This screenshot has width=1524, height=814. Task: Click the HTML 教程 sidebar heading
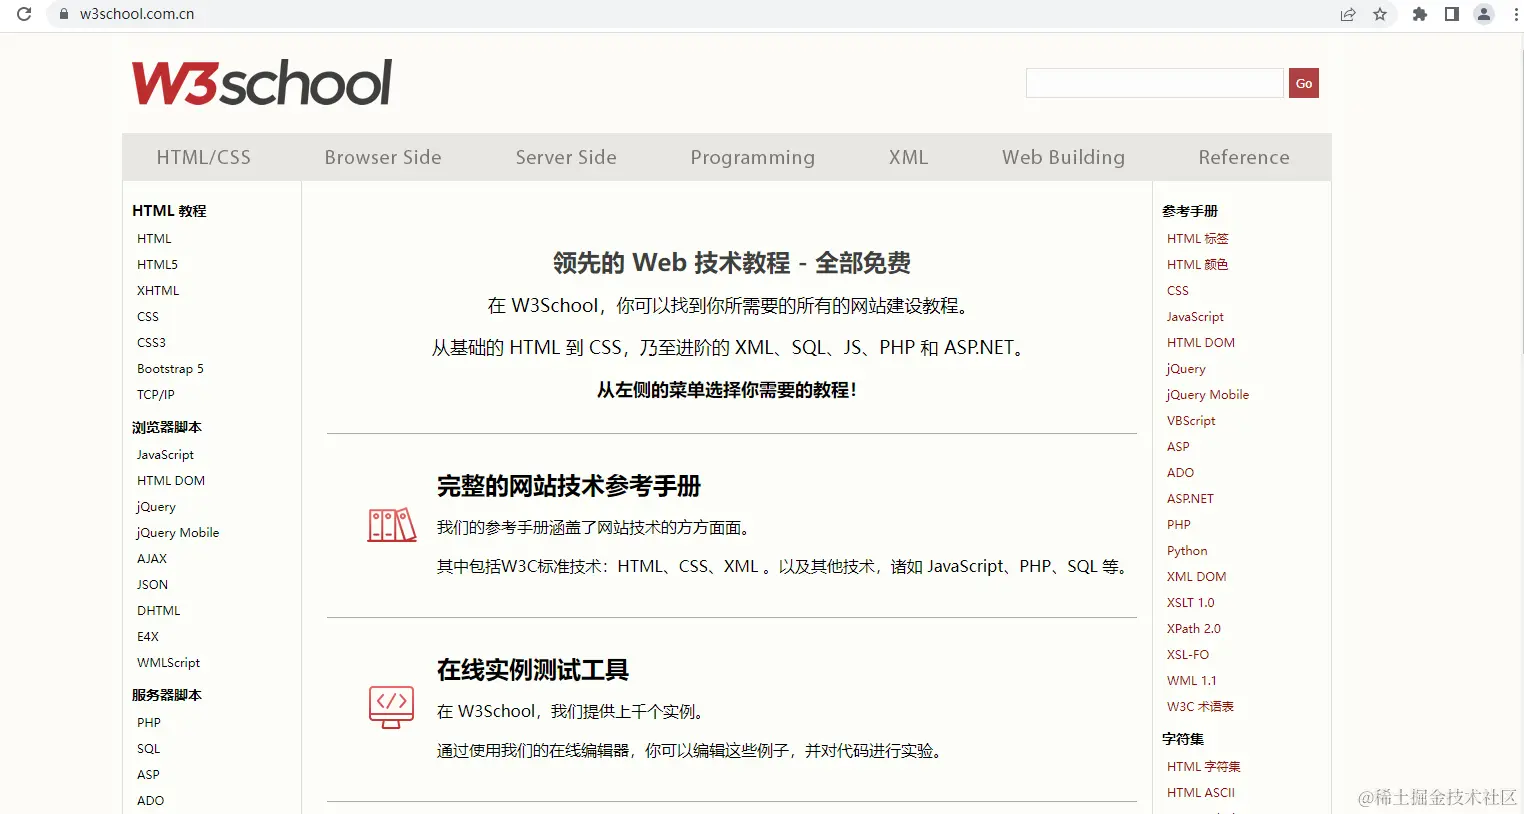[169, 211]
